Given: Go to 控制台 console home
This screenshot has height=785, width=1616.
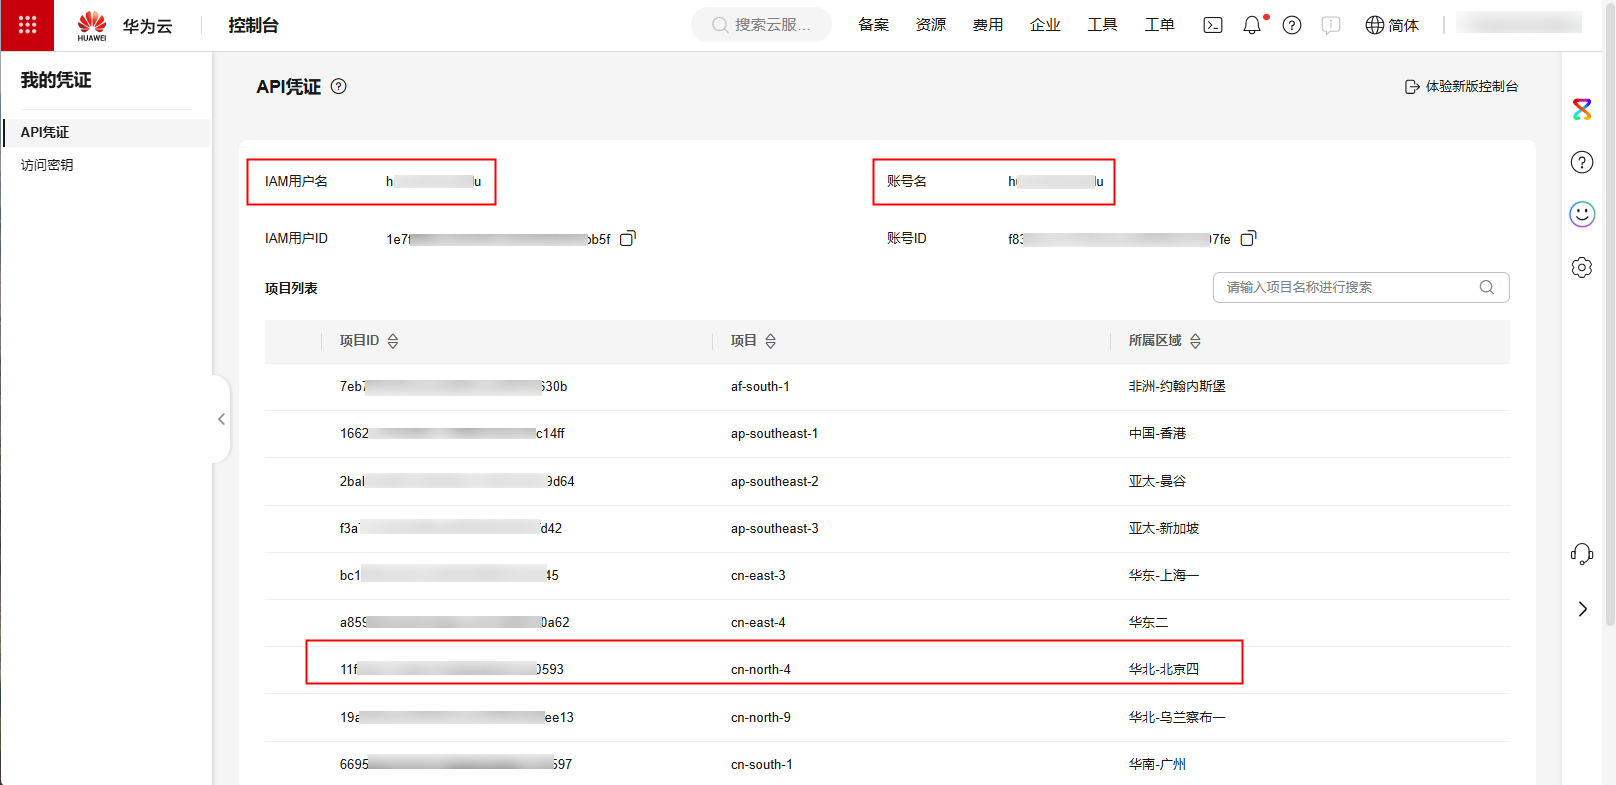Looking at the screenshot, I should 253,25.
